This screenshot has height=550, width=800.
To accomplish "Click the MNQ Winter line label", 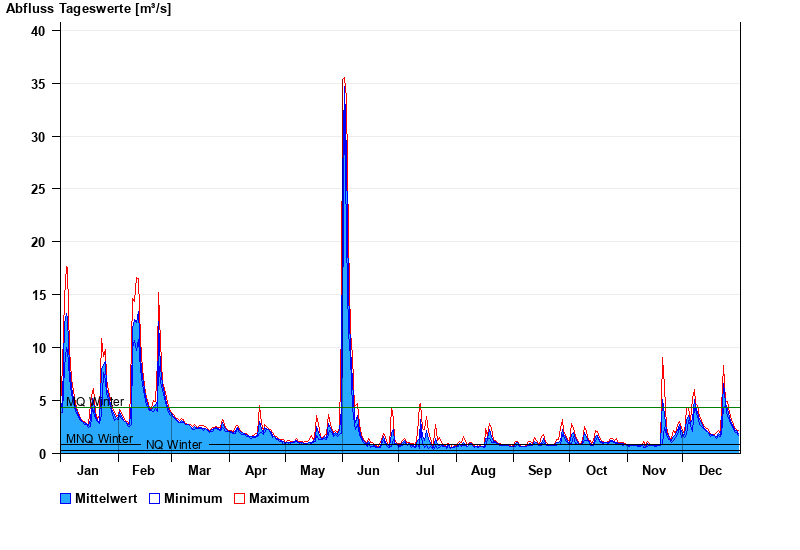I will (99, 439).
